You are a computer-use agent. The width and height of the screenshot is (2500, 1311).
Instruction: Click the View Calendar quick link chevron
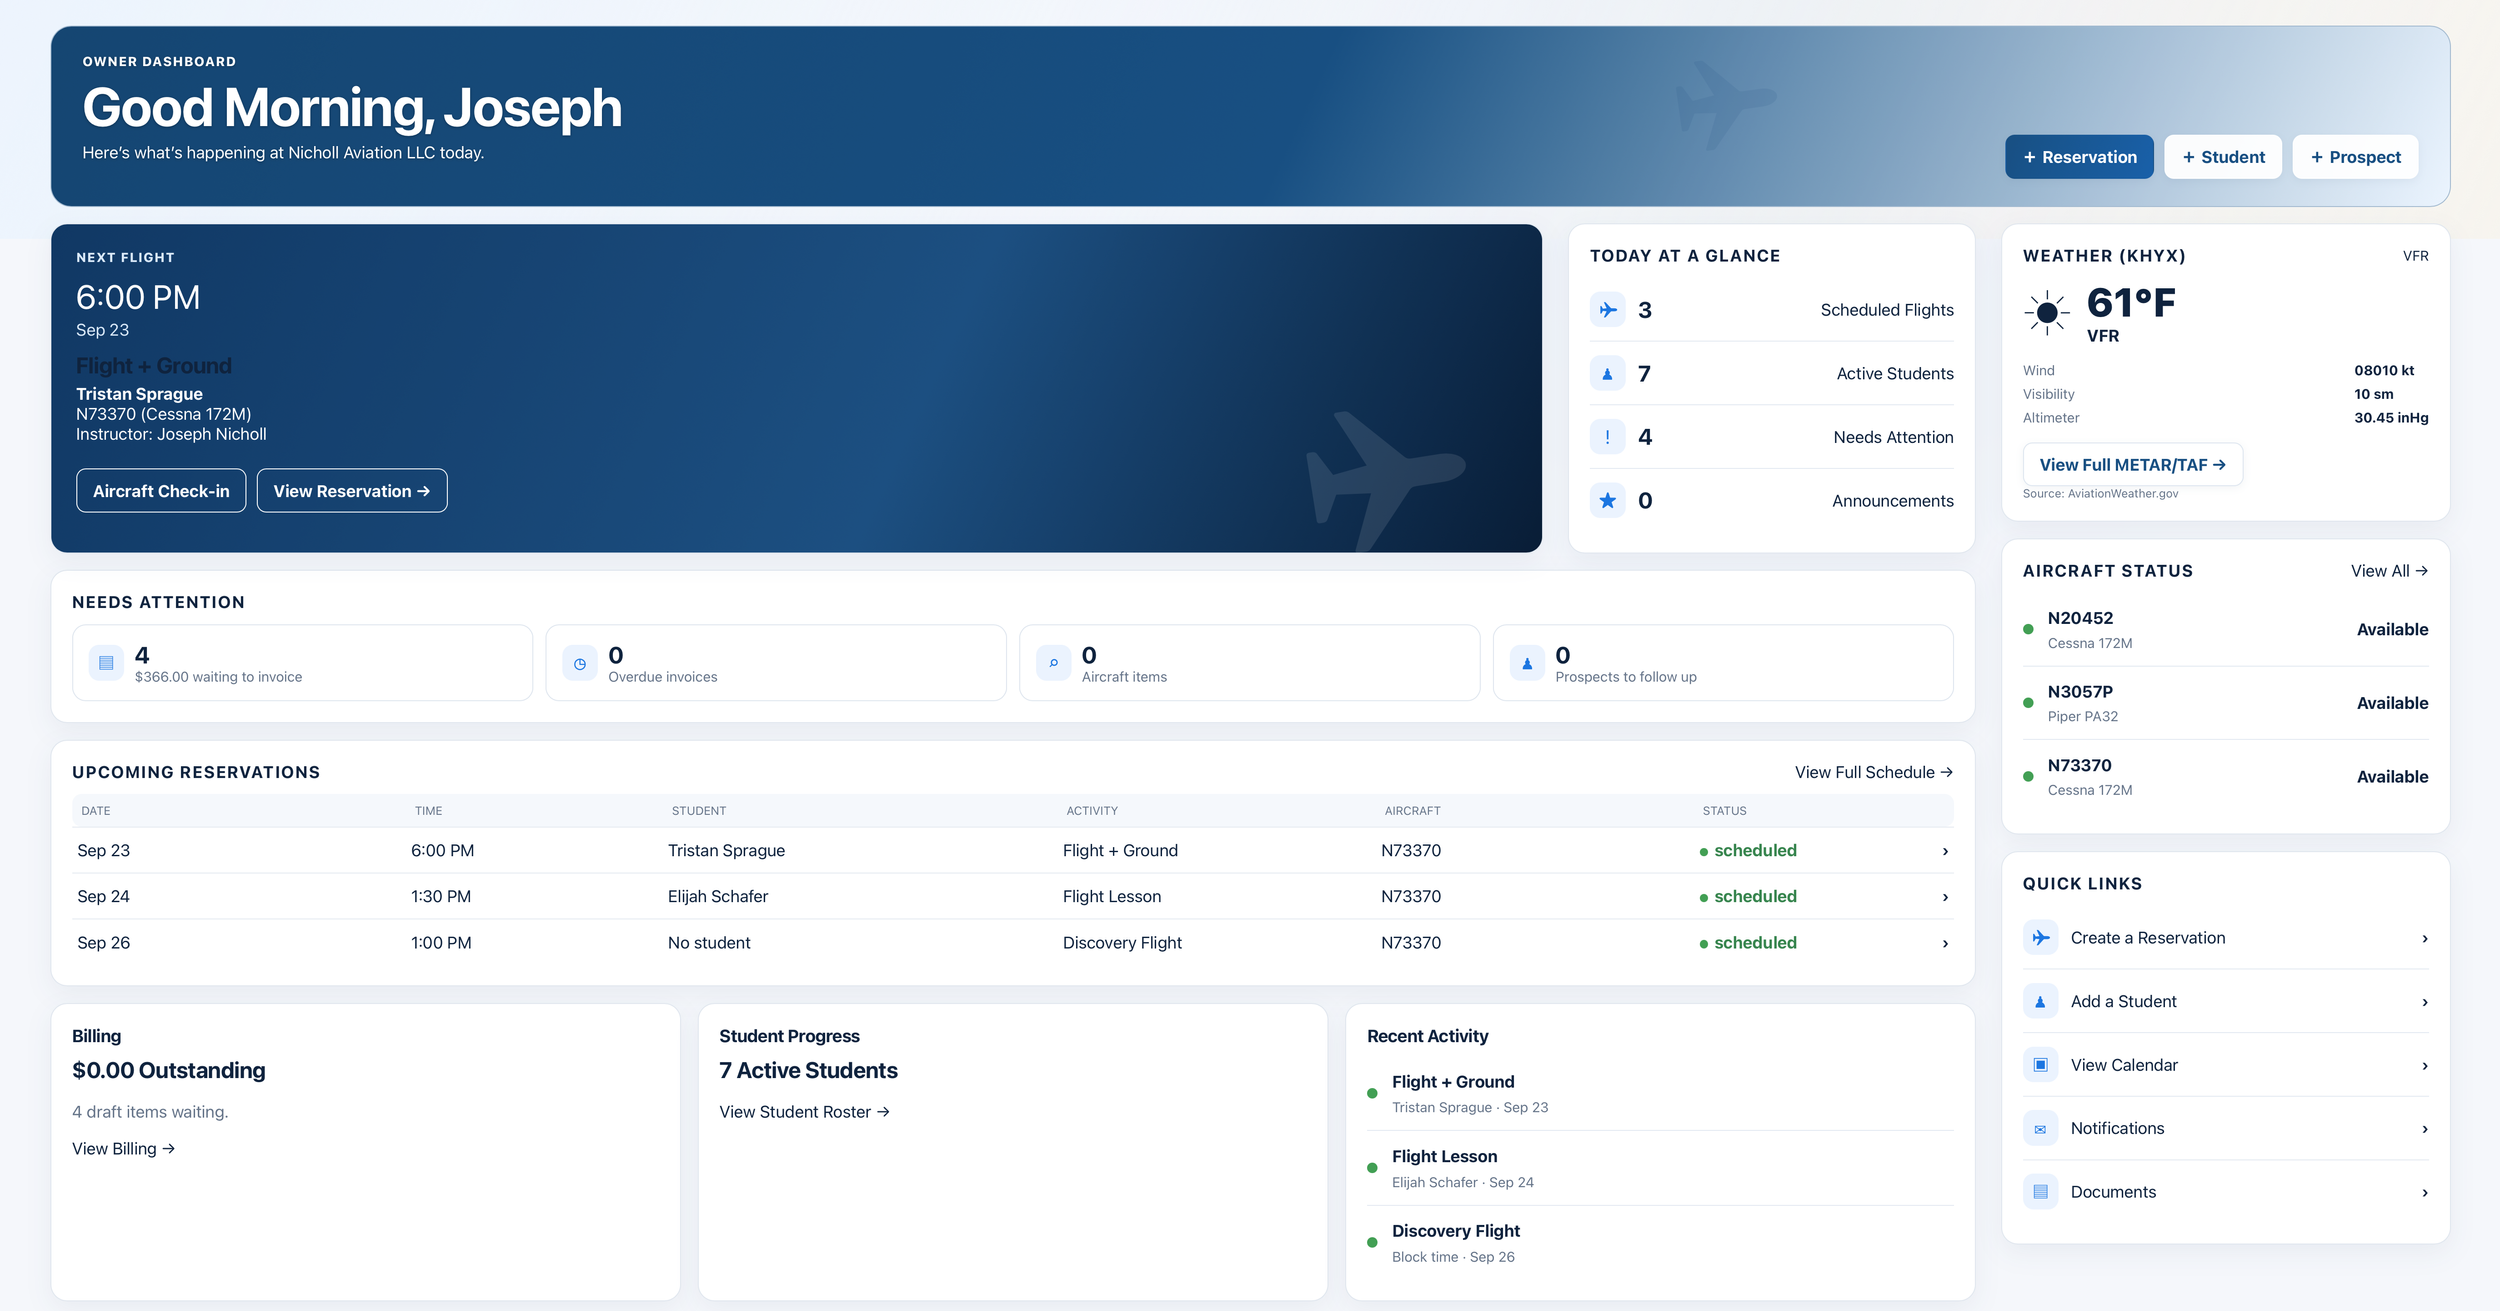pos(2425,1066)
